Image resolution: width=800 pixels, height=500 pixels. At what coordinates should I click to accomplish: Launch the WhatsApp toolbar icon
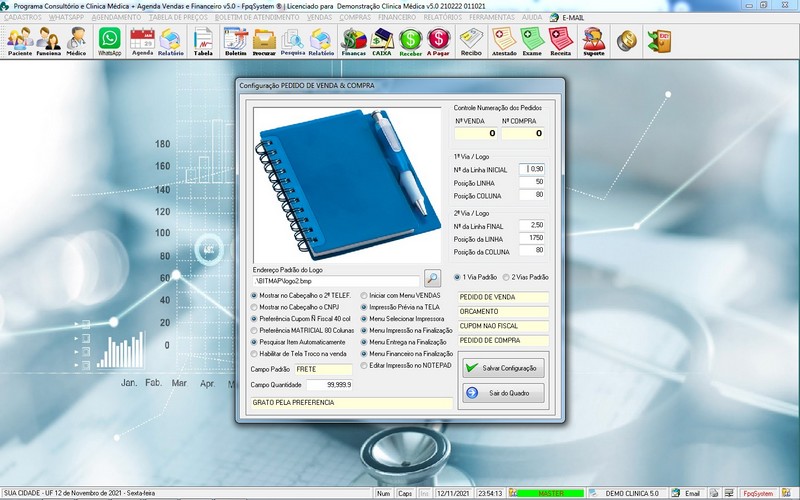[110, 41]
